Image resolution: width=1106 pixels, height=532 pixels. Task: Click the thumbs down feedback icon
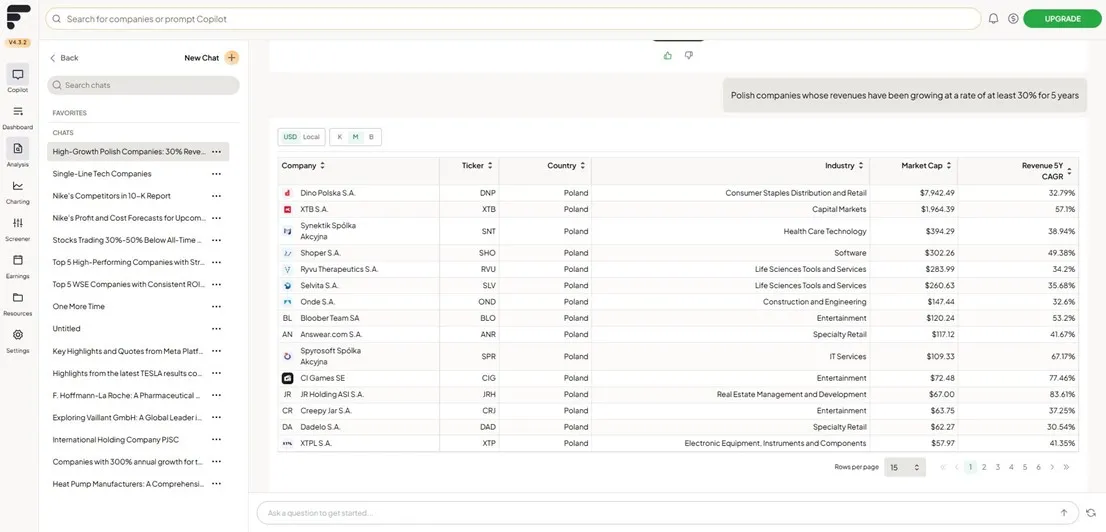pyautogui.click(x=689, y=56)
